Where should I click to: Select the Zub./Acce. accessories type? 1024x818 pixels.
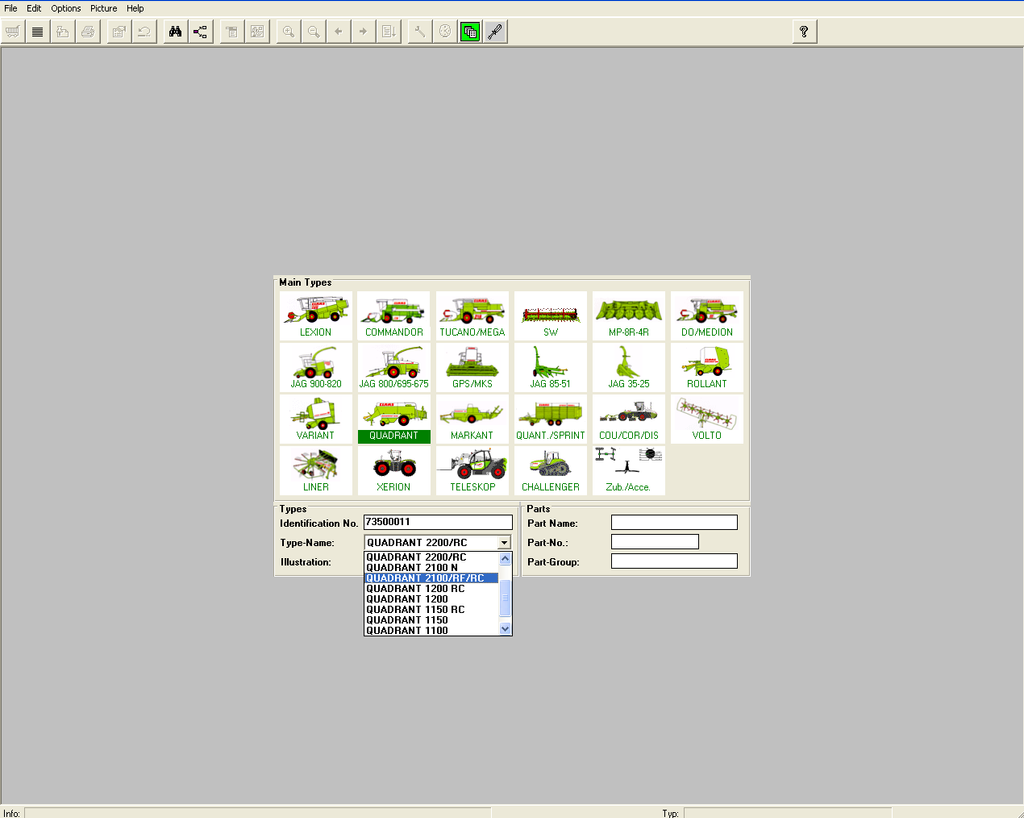tap(629, 471)
